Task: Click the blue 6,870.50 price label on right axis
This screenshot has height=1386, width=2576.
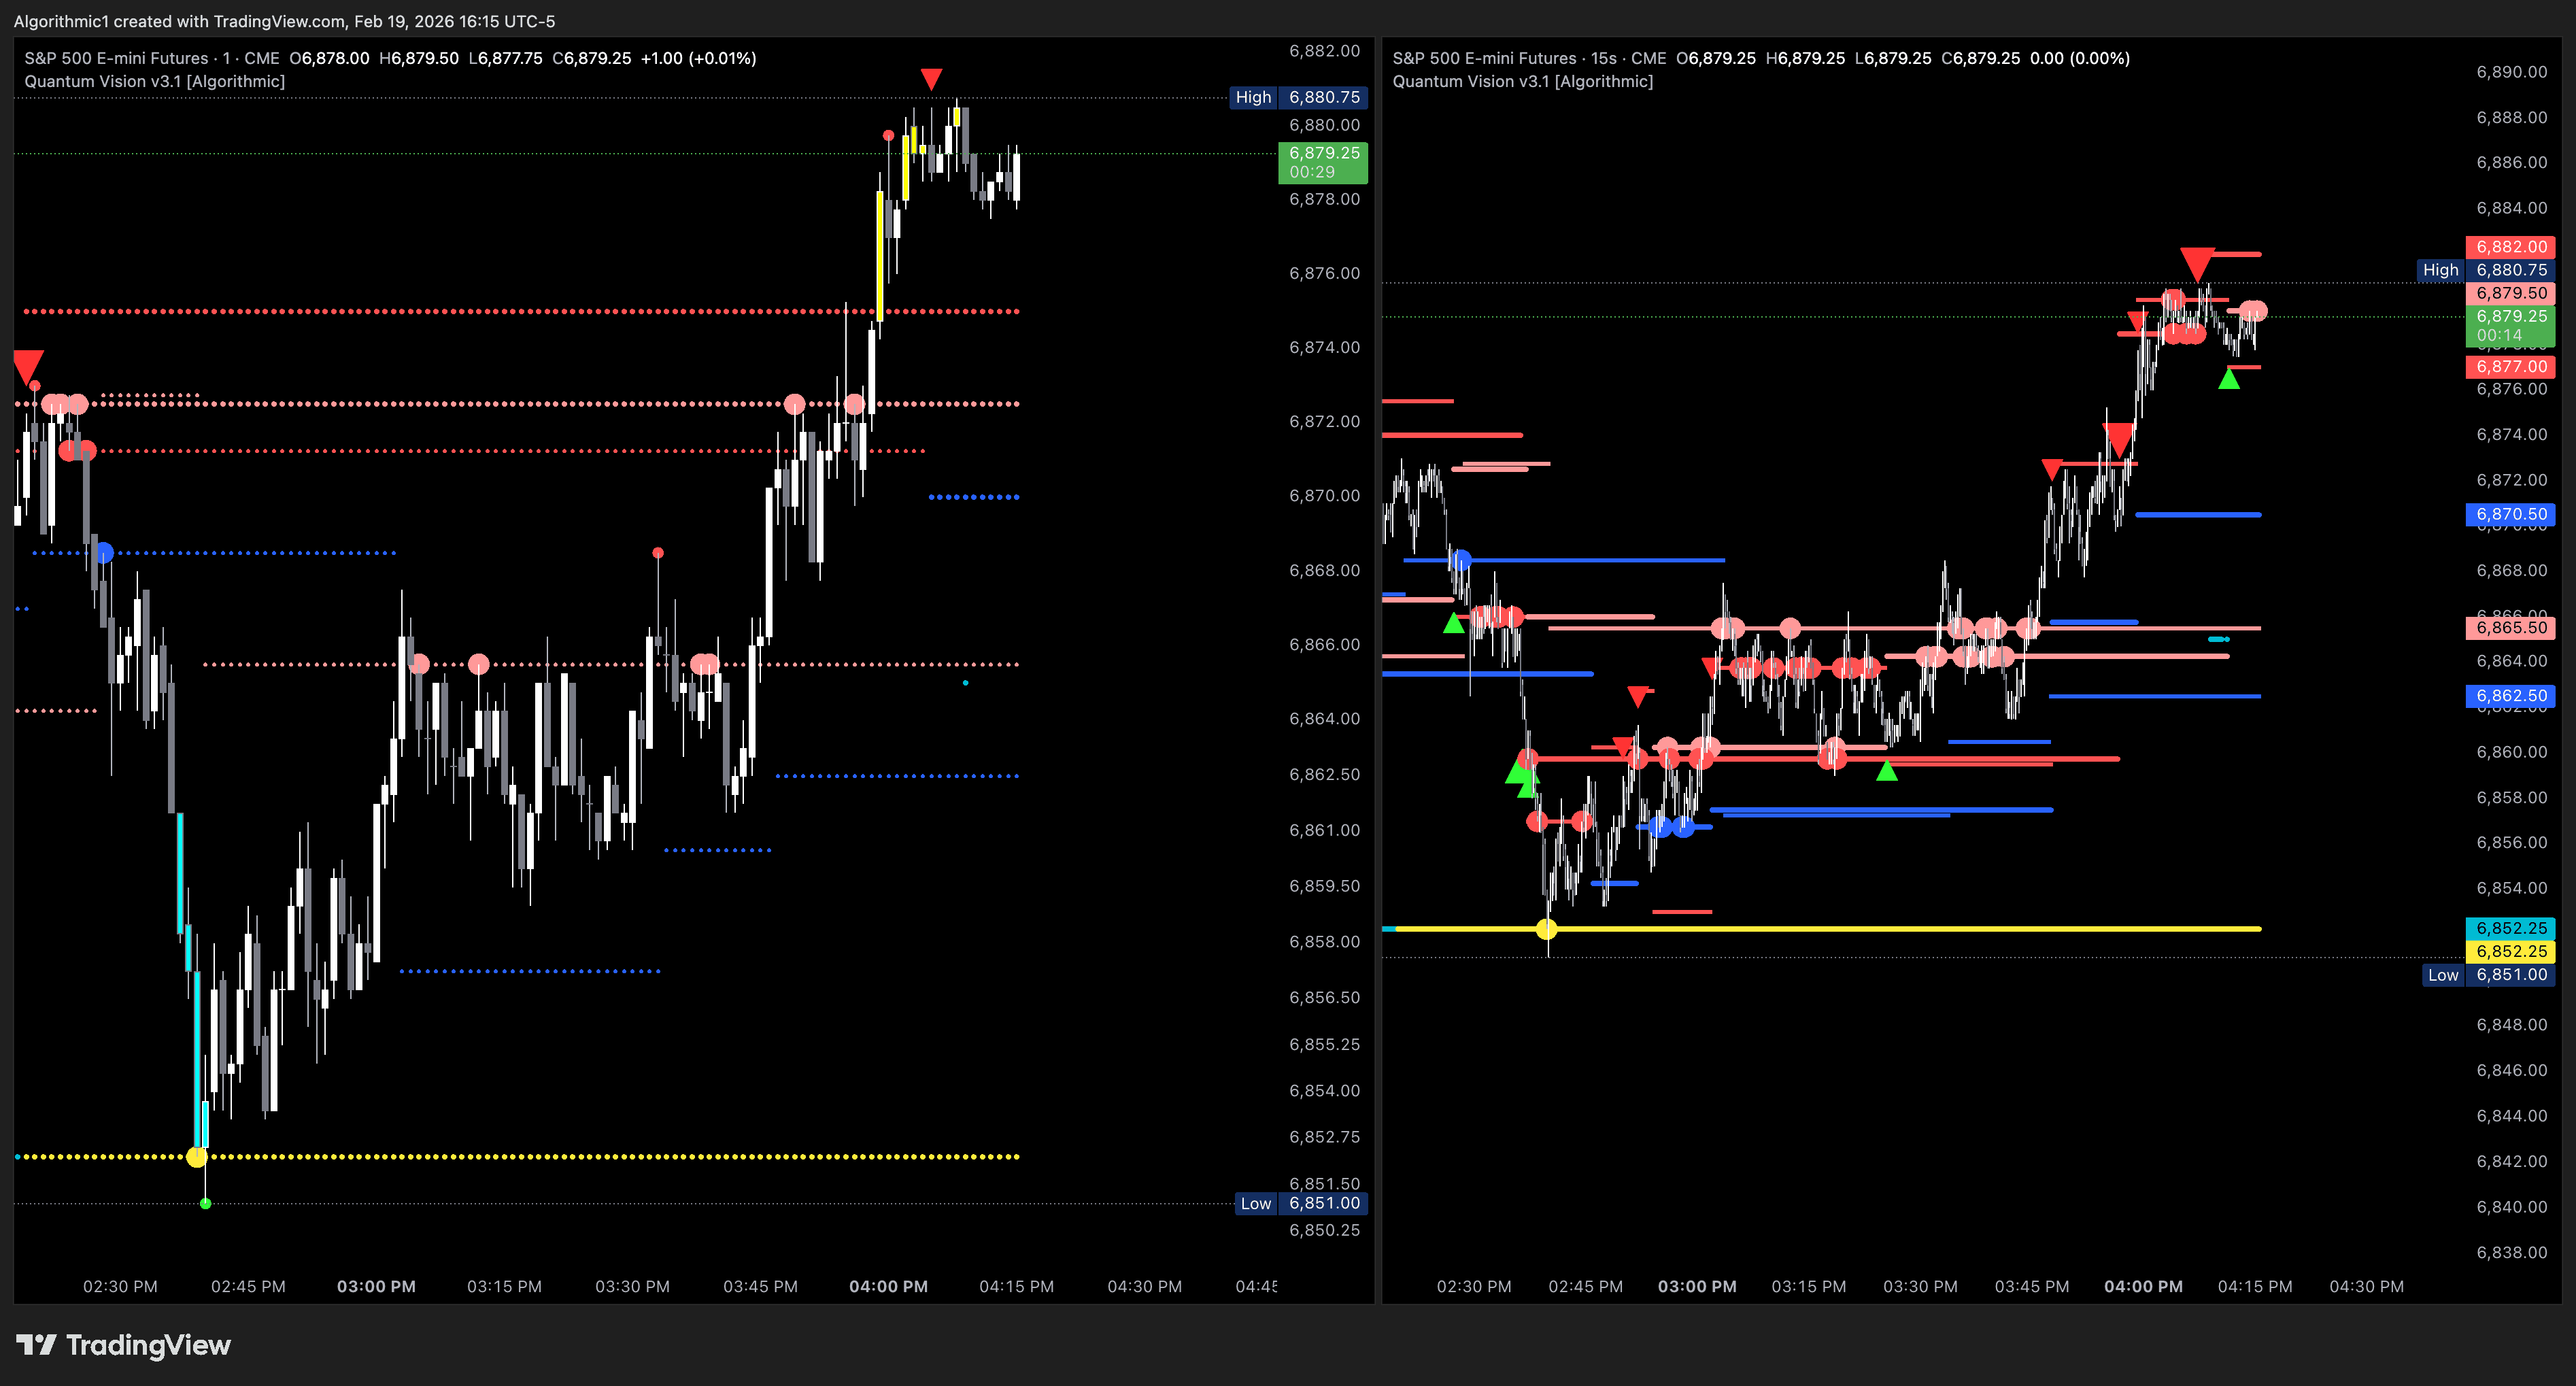Action: click(2510, 514)
